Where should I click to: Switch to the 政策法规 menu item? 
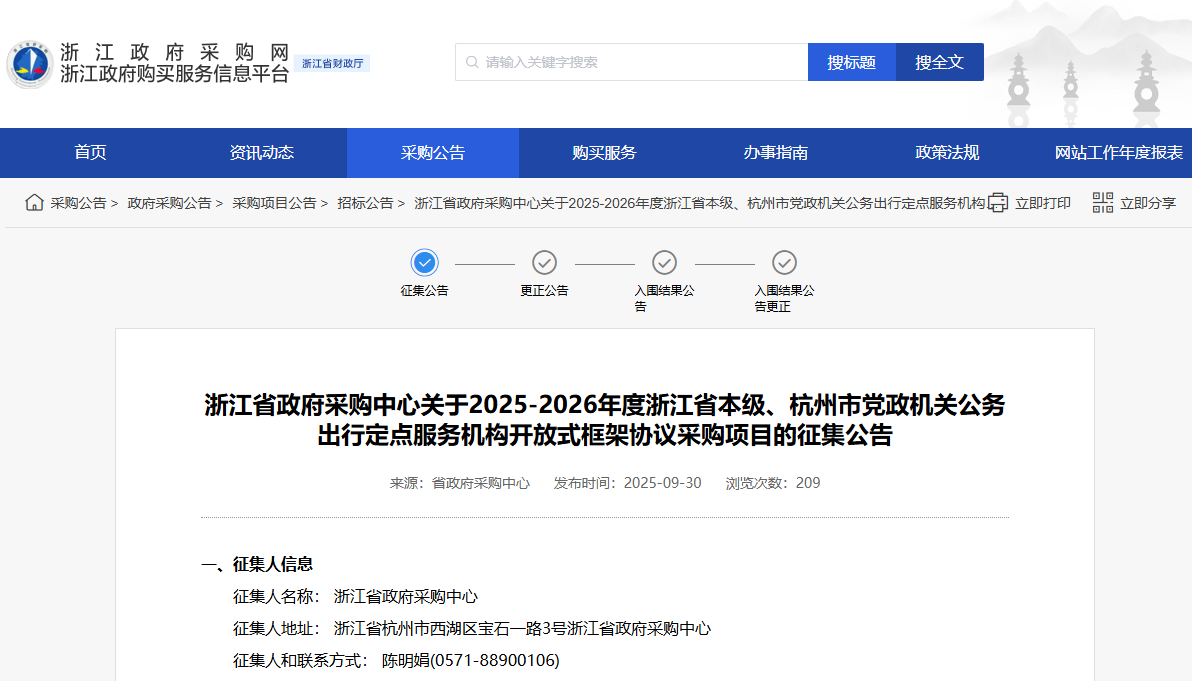tap(945, 152)
